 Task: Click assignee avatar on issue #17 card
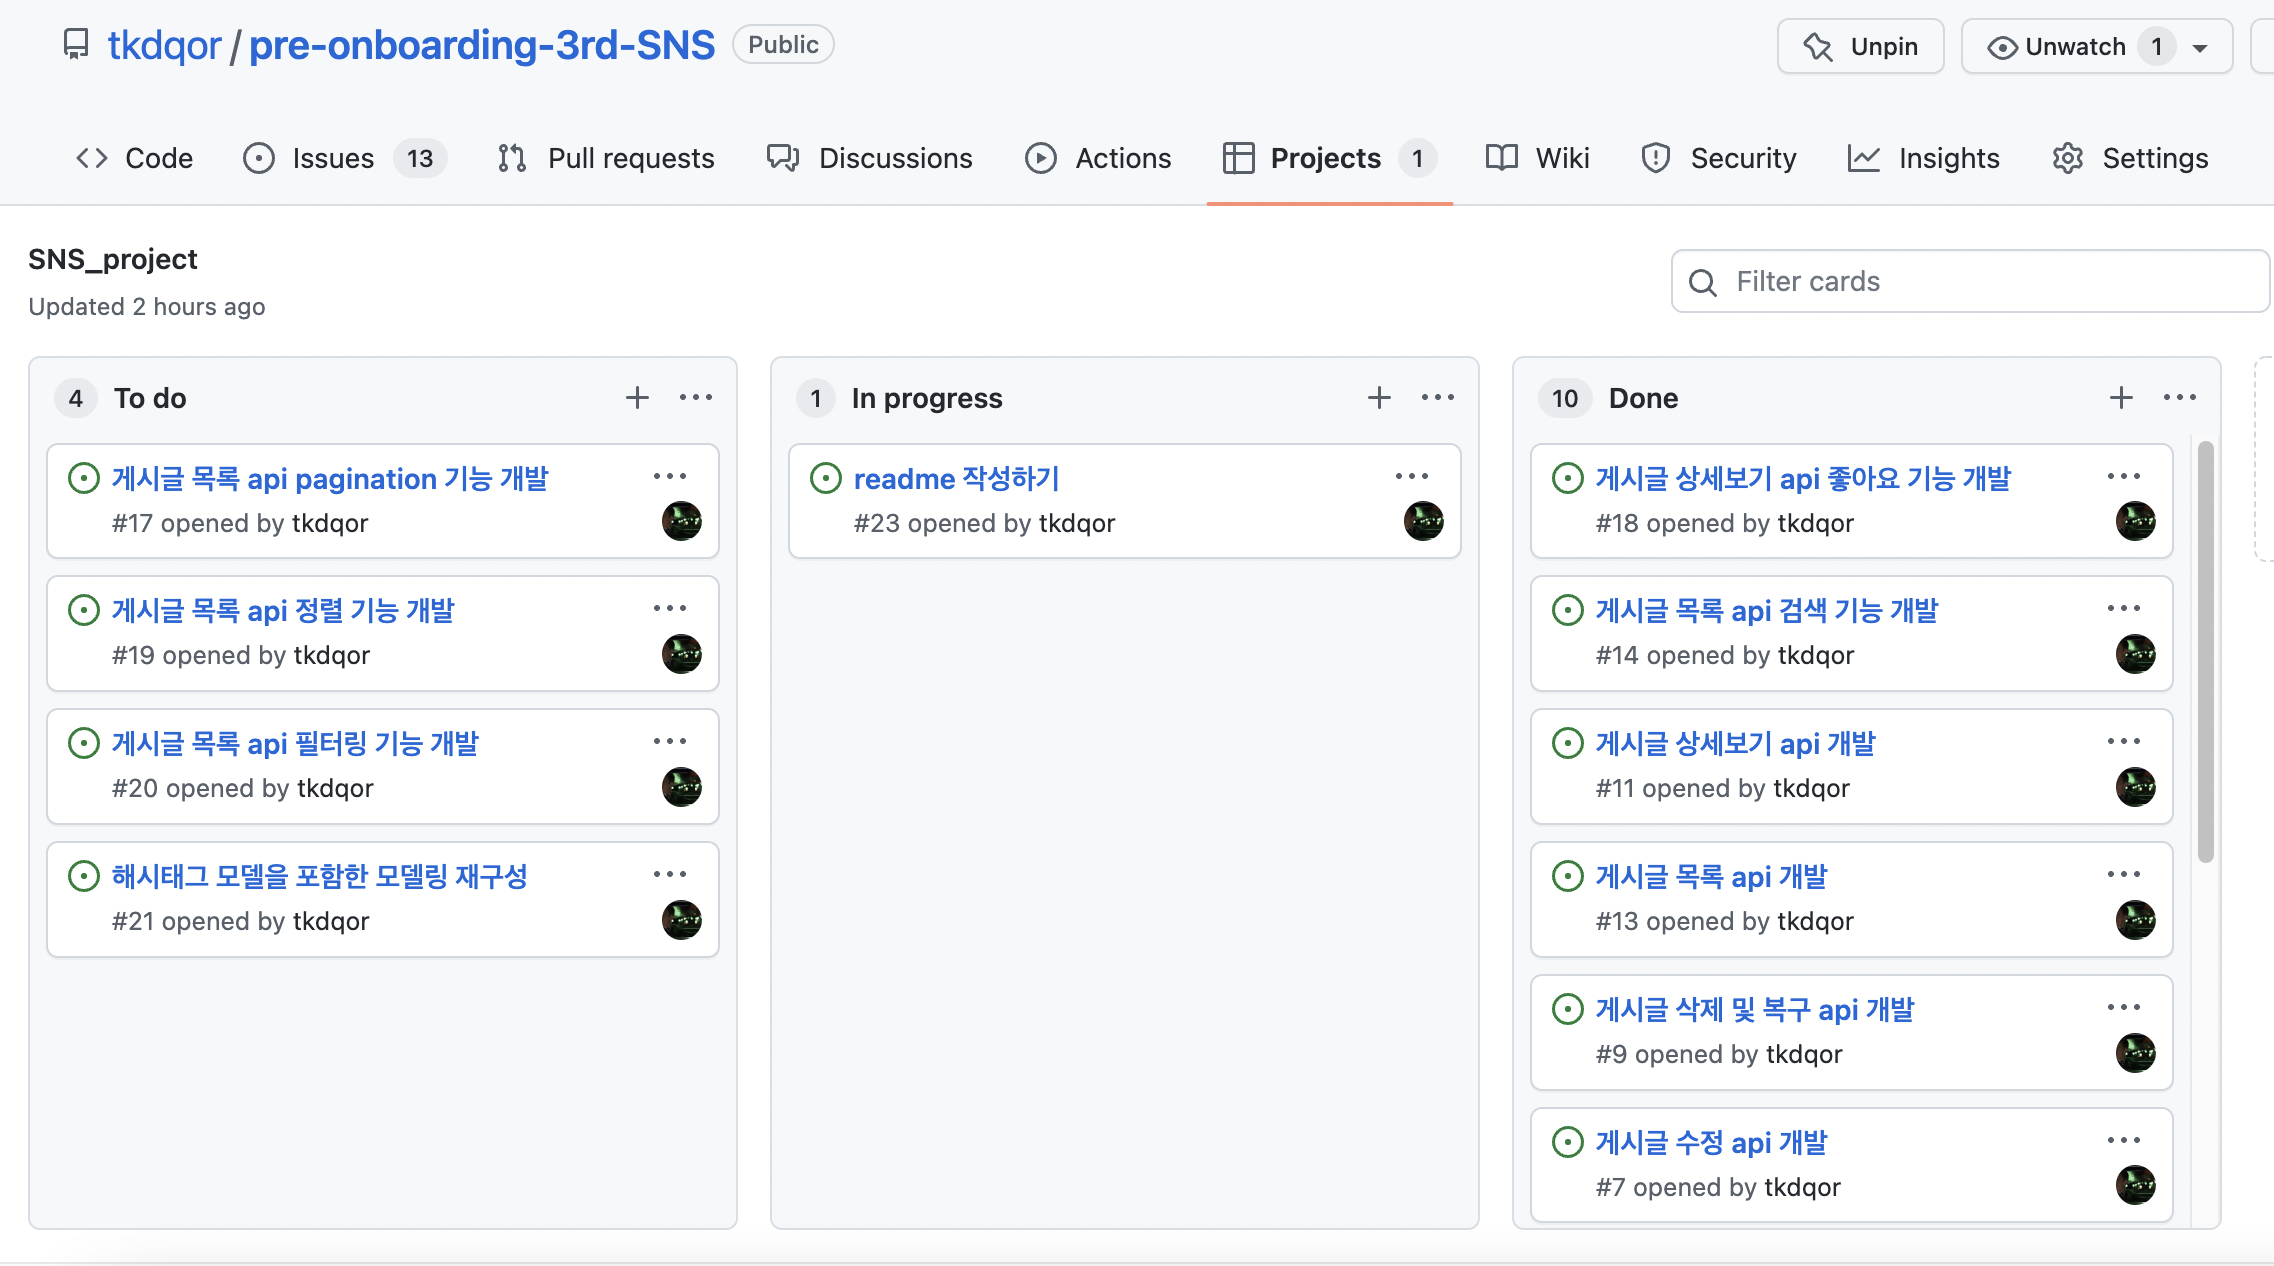point(682,521)
